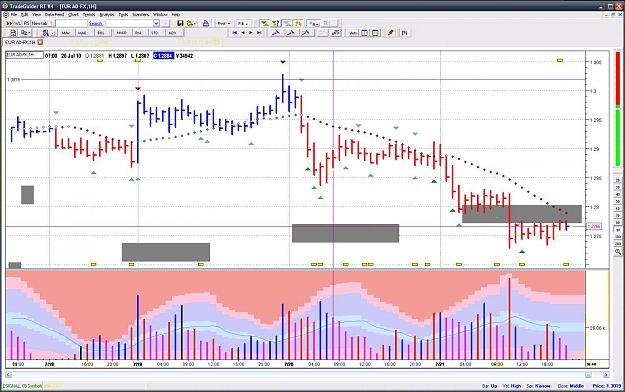Jump to last bar navigation button
Viewport: 625px width, 392px height.
(259, 33)
